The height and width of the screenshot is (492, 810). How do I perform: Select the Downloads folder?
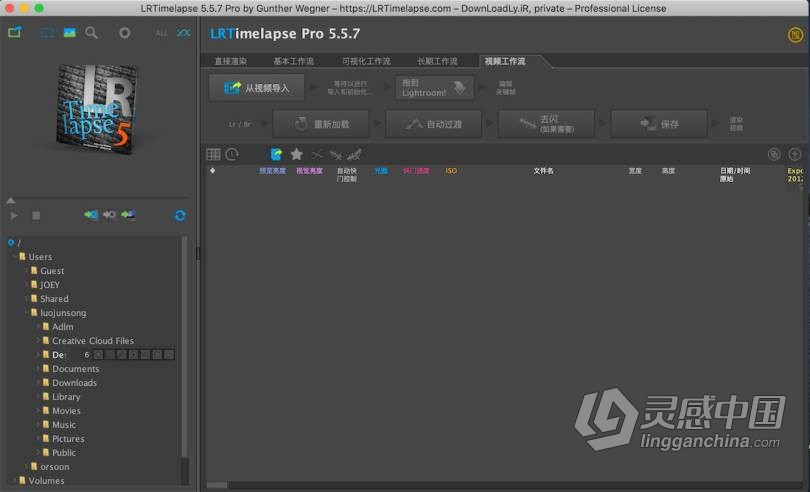pos(74,382)
